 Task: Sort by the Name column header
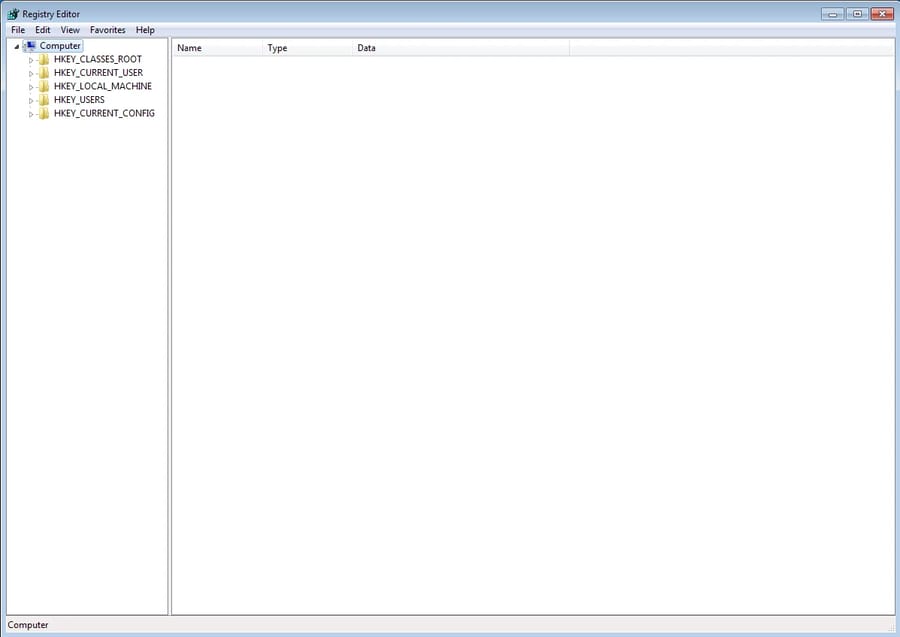coord(217,48)
